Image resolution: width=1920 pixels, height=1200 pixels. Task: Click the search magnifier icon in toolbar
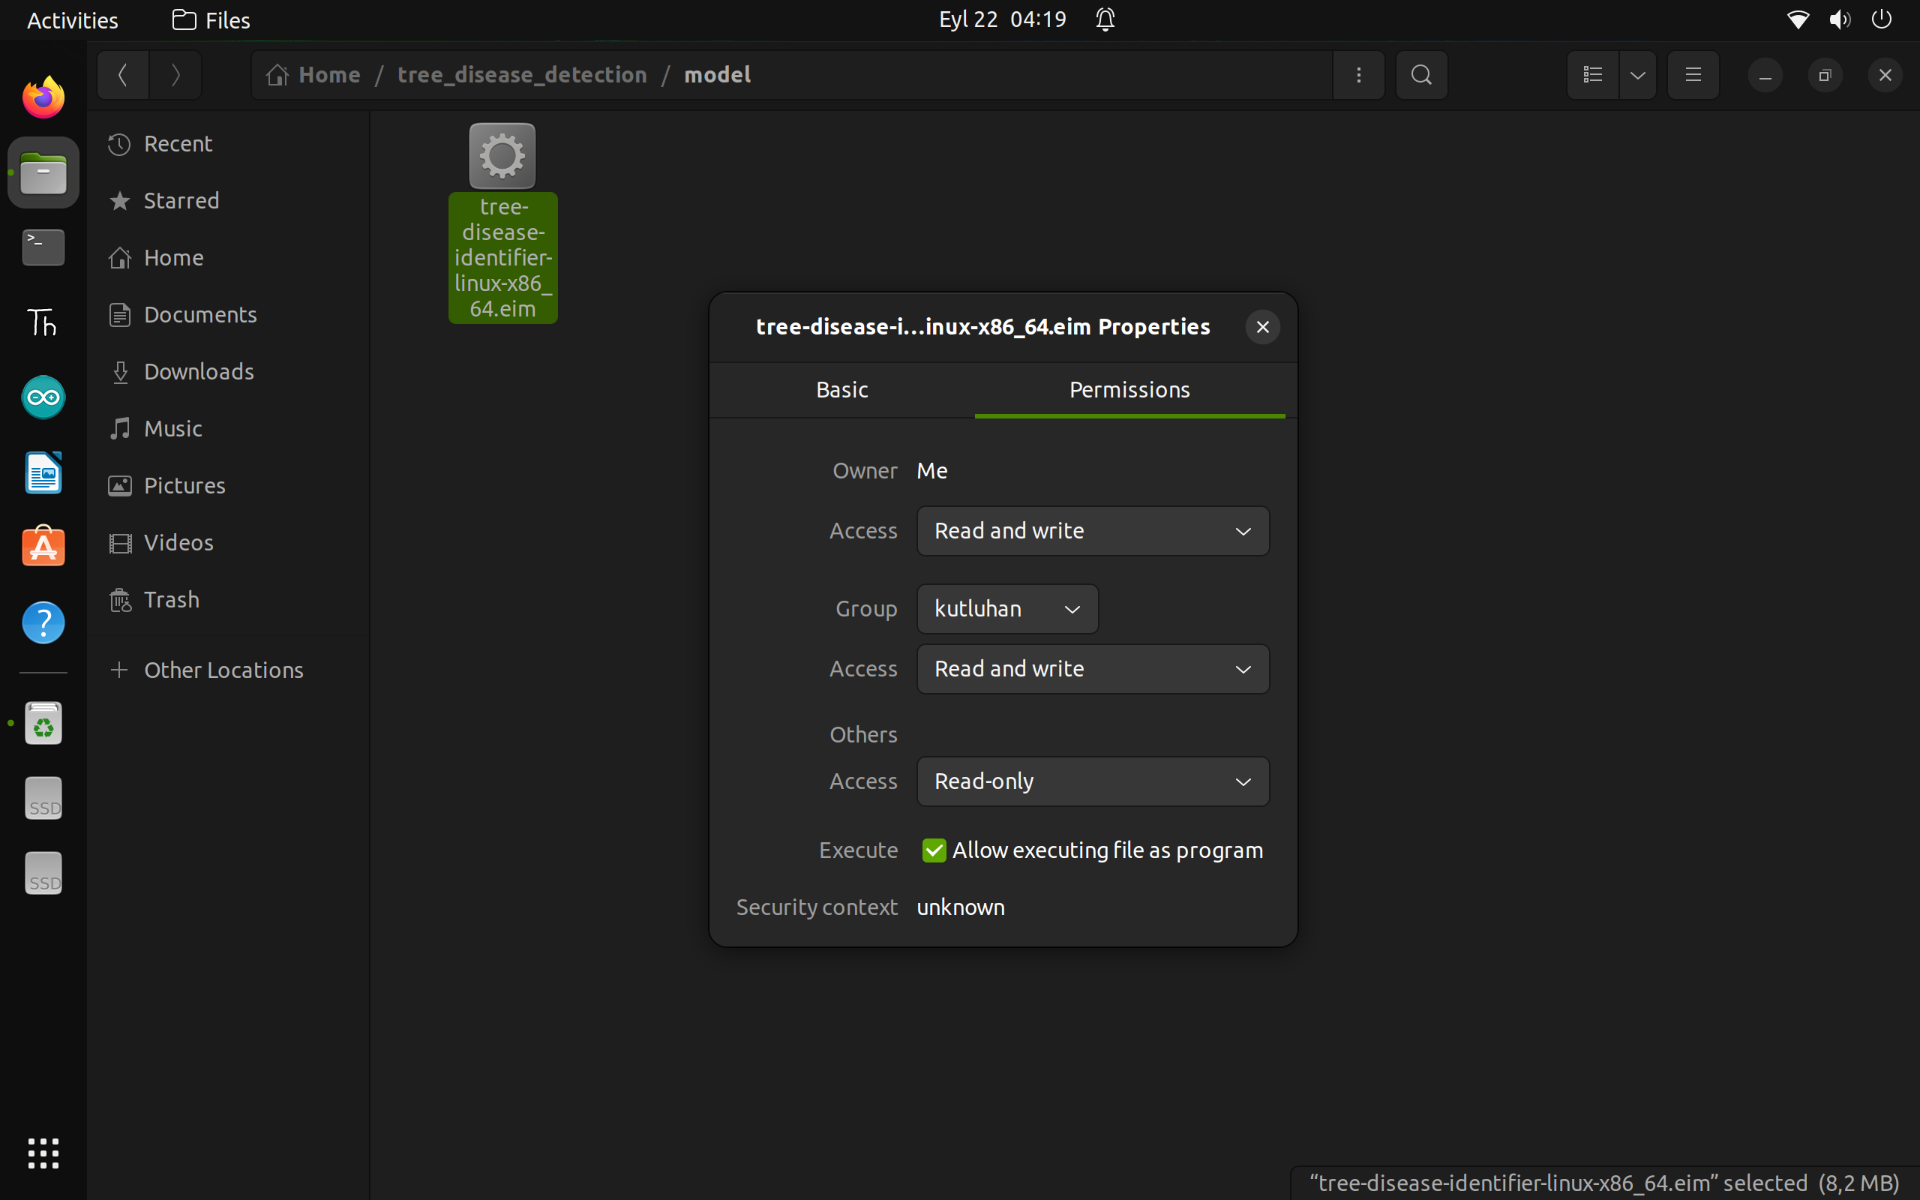click(1421, 75)
